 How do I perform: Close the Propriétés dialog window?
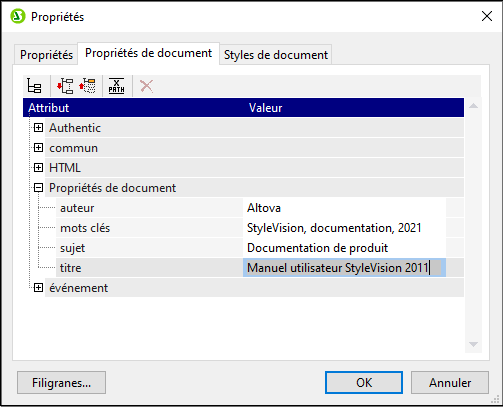487,16
